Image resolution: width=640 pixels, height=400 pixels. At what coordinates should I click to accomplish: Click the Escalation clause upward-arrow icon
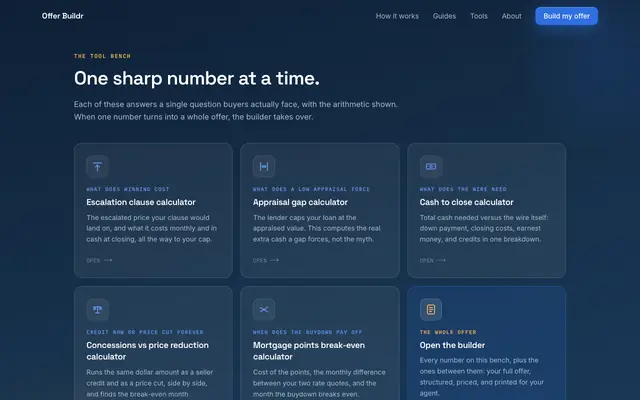pos(97,167)
